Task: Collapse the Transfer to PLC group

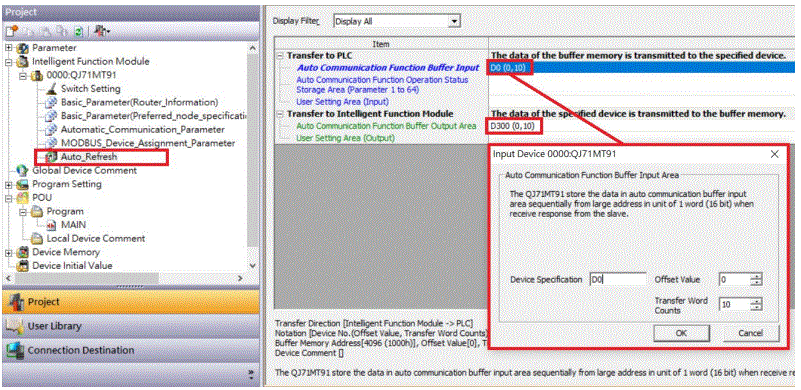Action: click(280, 56)
